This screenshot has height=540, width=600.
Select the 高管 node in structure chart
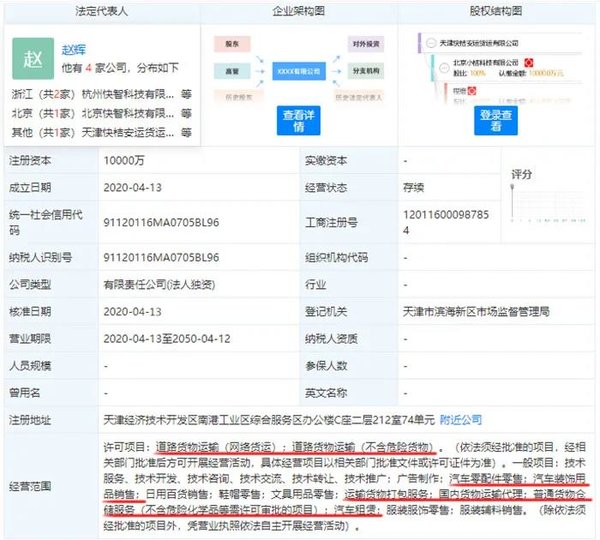click(232, 71)
